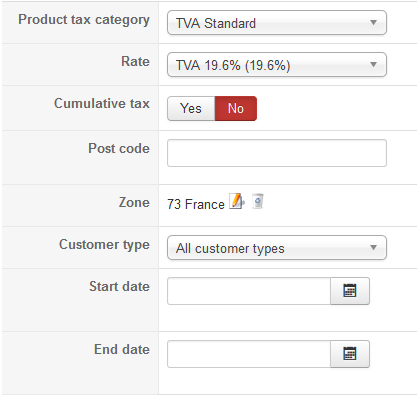Click the delete zone trash icon
This screenshot has height=403, width=417.
tap(257, 201)
